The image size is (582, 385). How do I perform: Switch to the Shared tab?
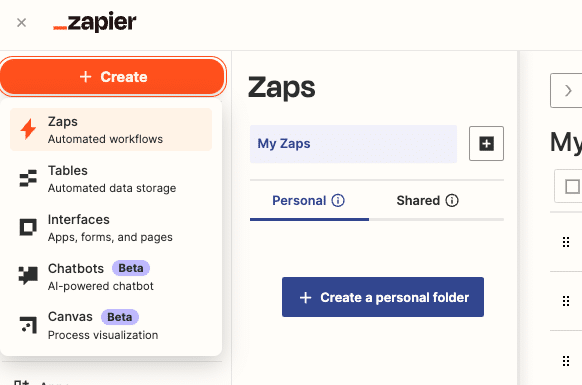(428, 201)
